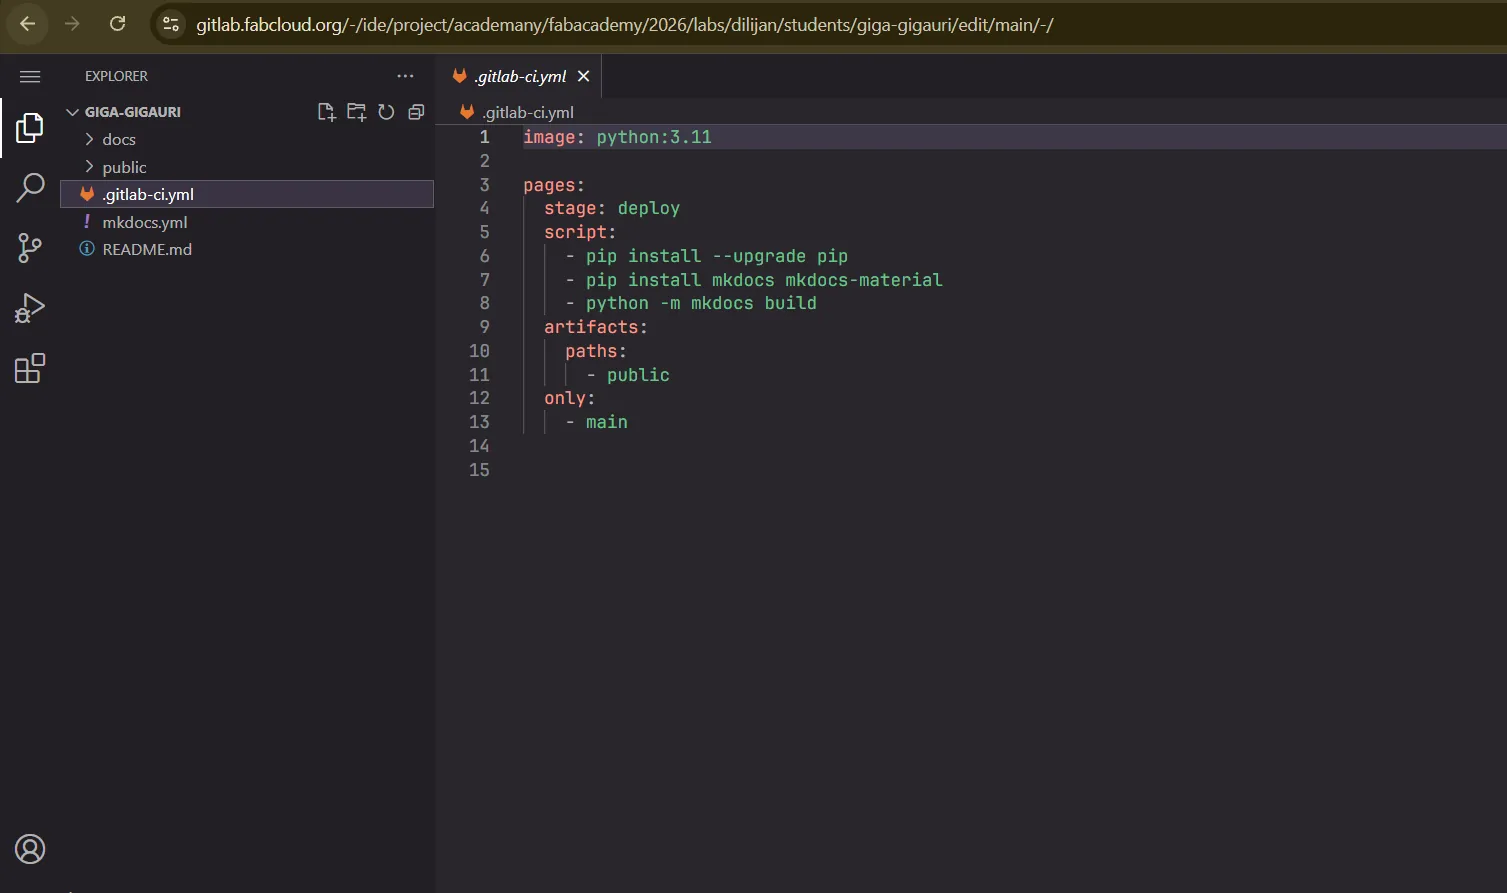Collapse all folders in Explorer

coord(416,112)
